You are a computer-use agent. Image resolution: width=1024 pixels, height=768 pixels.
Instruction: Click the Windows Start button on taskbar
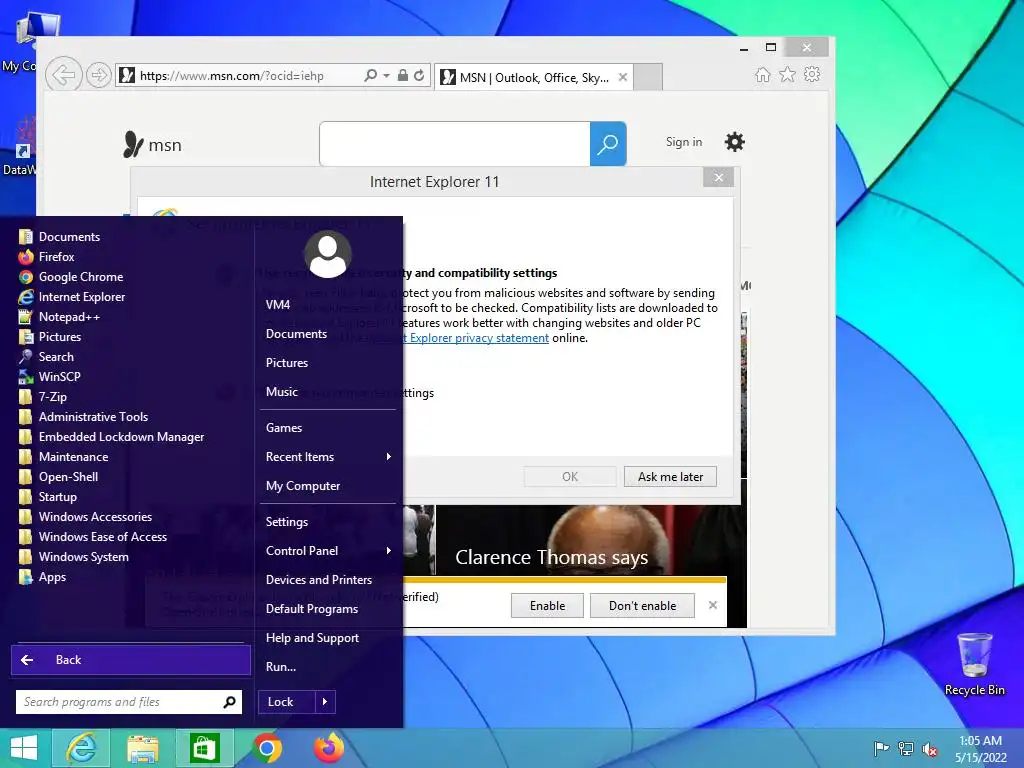24,748
